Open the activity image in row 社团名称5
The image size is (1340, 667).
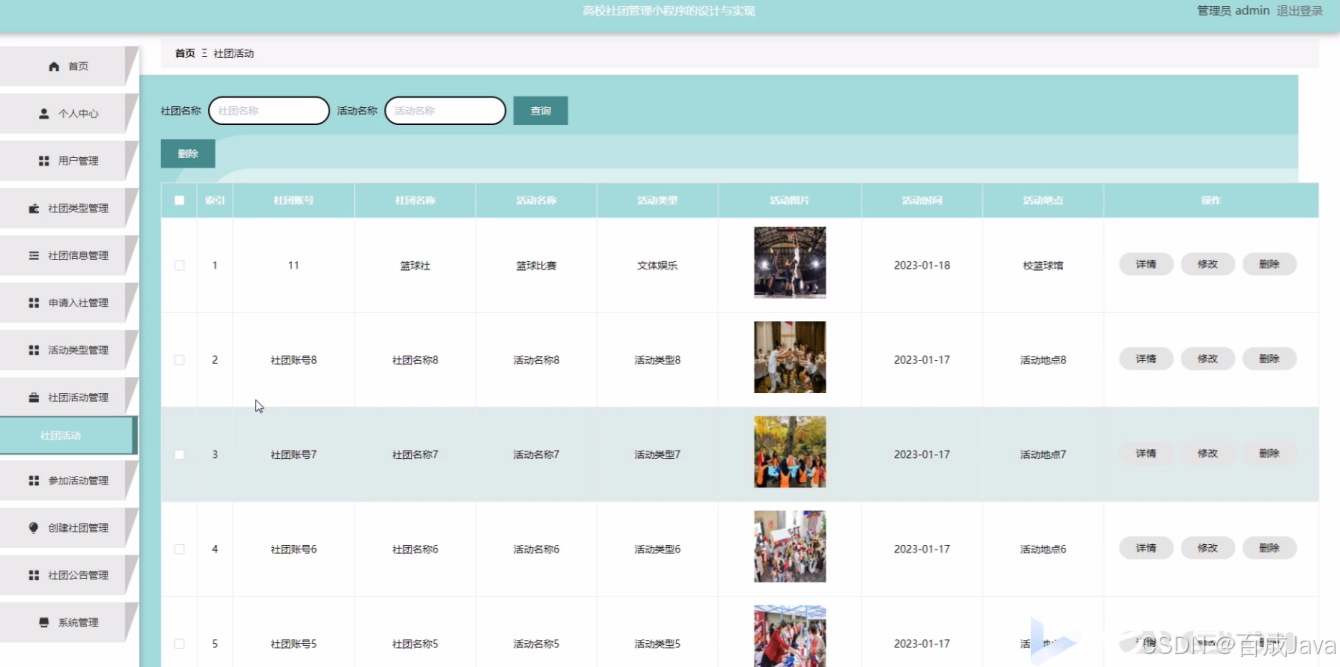[x=790, y=636]
